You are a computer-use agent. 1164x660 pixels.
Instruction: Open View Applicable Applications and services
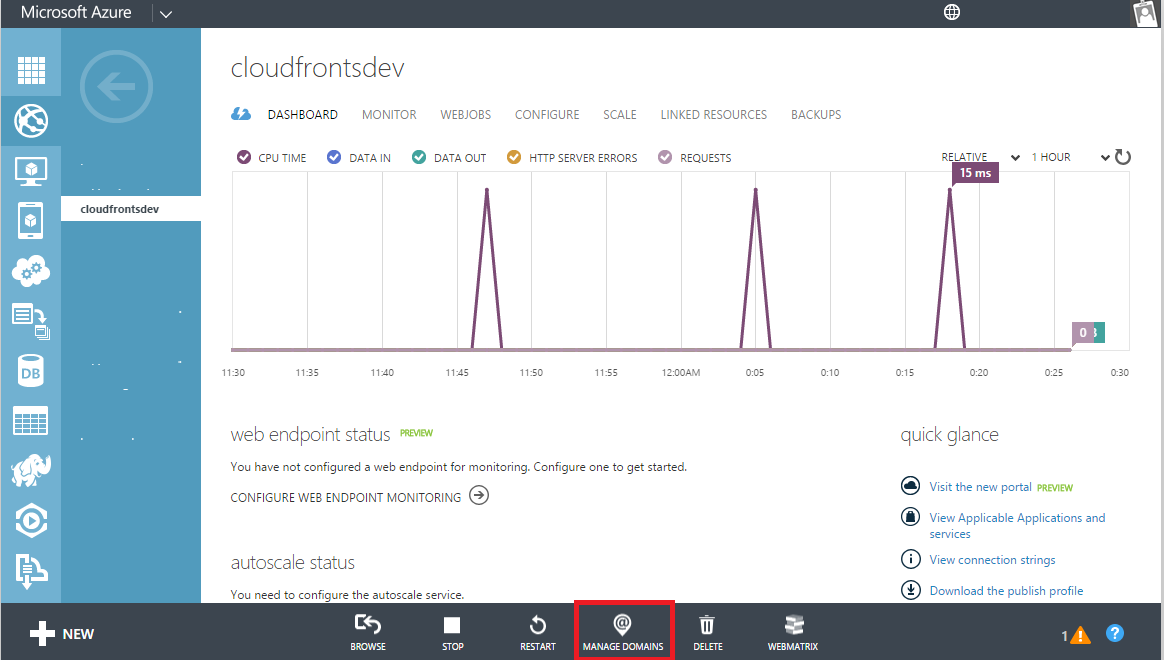pyautogui.click(x=1017, y=526)
